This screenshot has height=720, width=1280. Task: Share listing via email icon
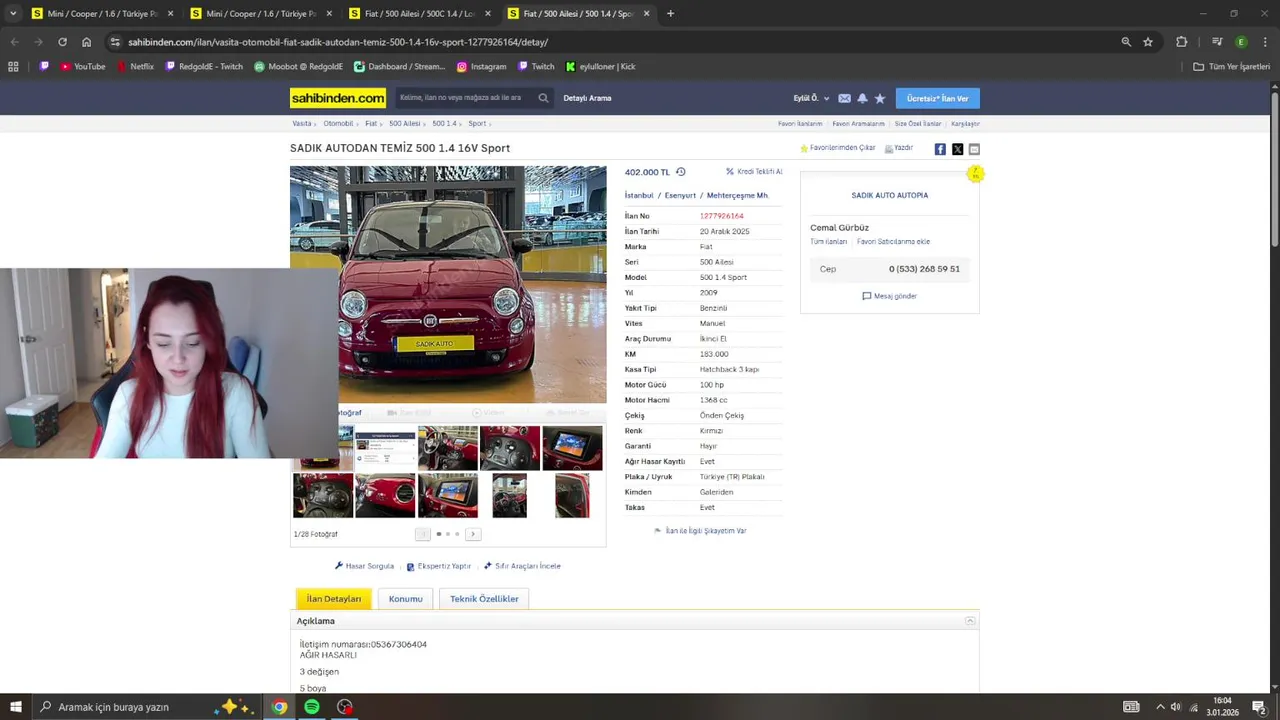coord(974,149)
